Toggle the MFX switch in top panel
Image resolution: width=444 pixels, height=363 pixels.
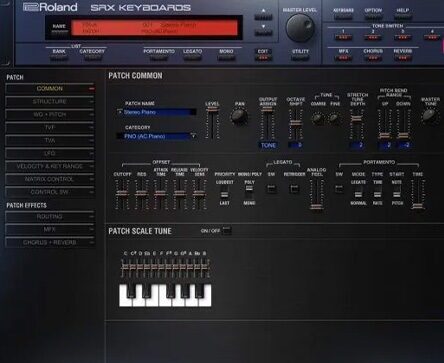tap(343, 58)
